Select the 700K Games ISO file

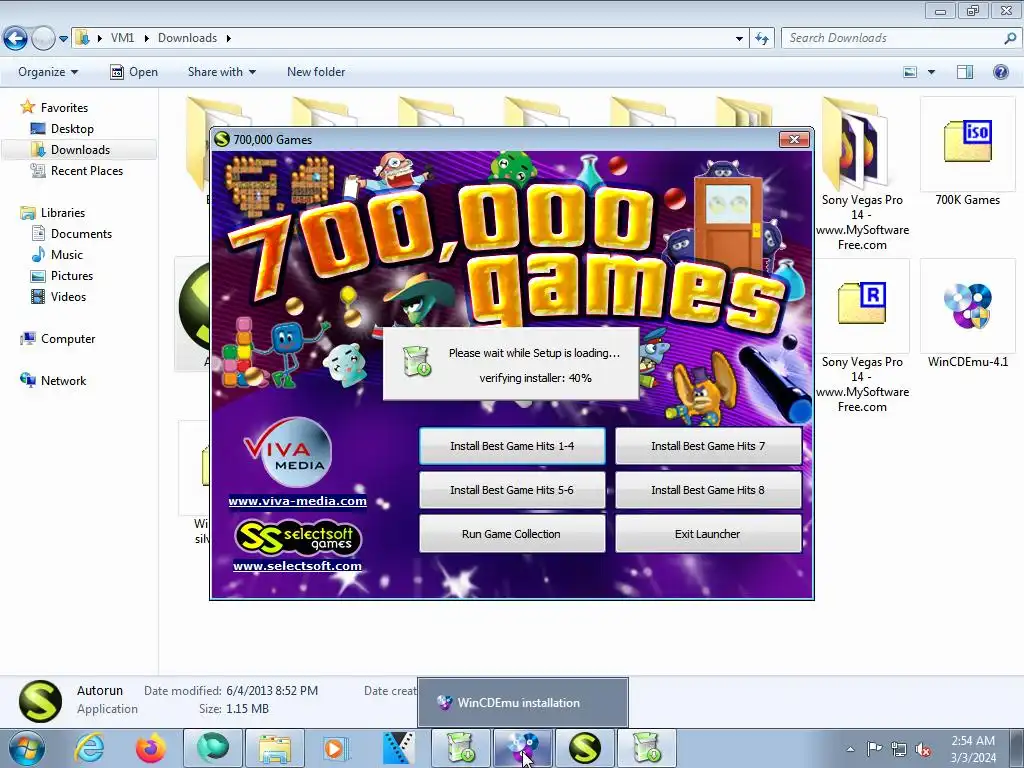(967, 153)
